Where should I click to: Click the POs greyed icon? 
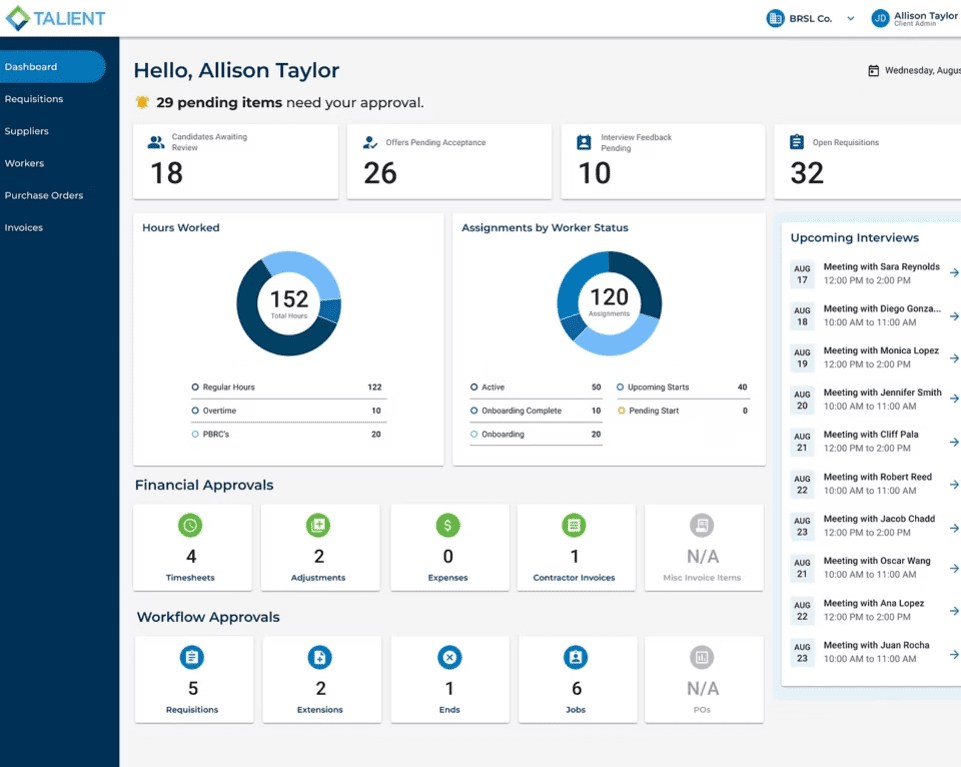click(702, 657)
